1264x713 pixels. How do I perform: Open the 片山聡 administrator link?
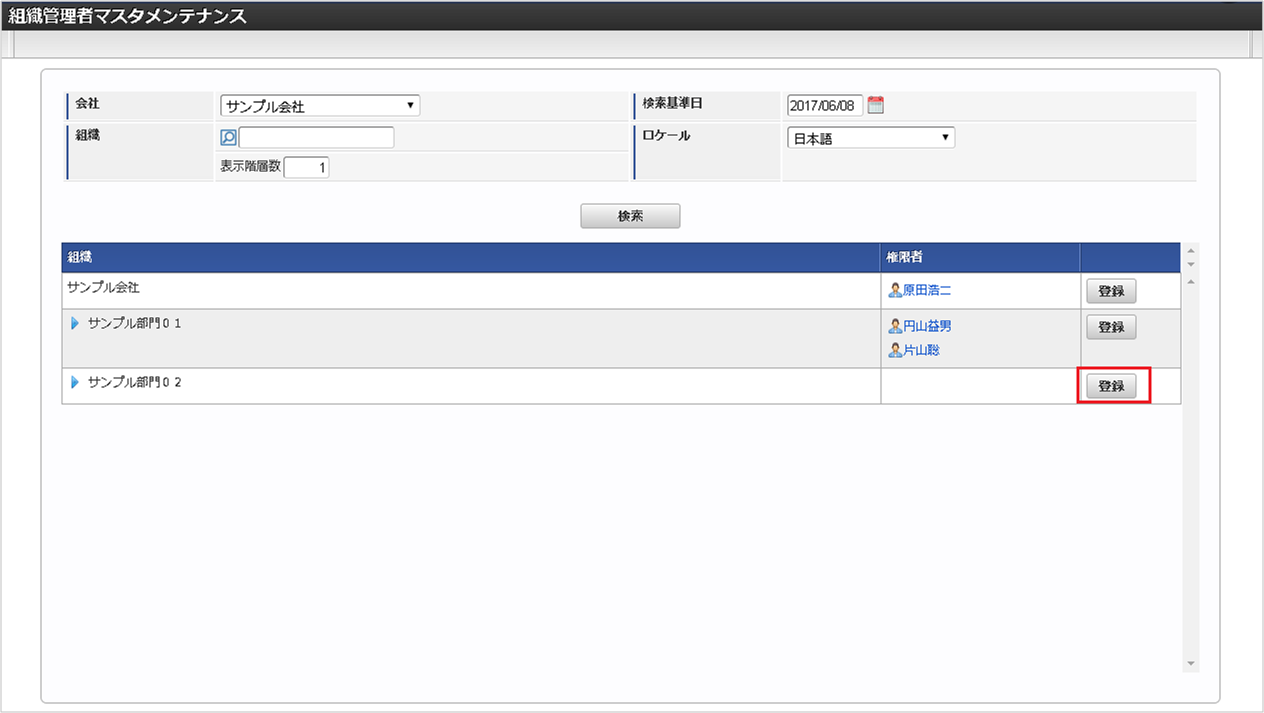tap(921, 351)
